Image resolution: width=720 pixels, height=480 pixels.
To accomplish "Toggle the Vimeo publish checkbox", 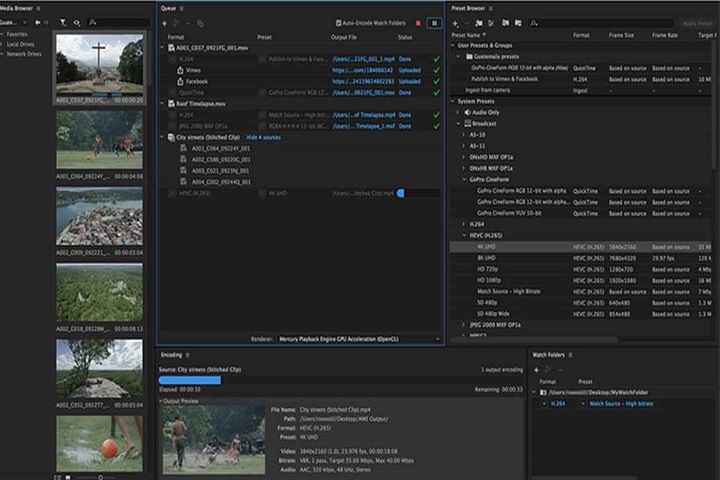I will 178,70.
